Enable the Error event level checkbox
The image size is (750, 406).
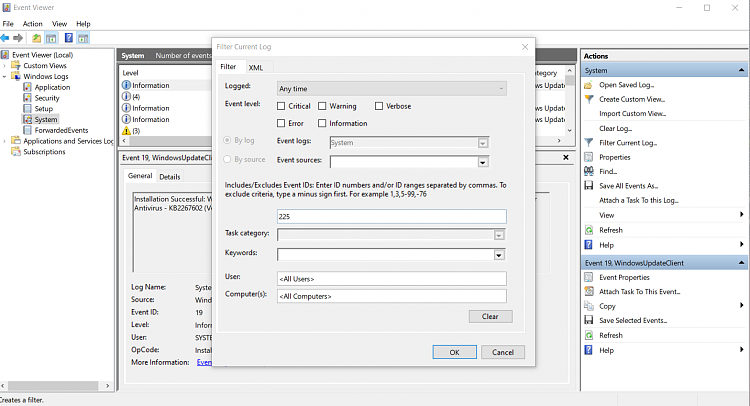point(281,123)
